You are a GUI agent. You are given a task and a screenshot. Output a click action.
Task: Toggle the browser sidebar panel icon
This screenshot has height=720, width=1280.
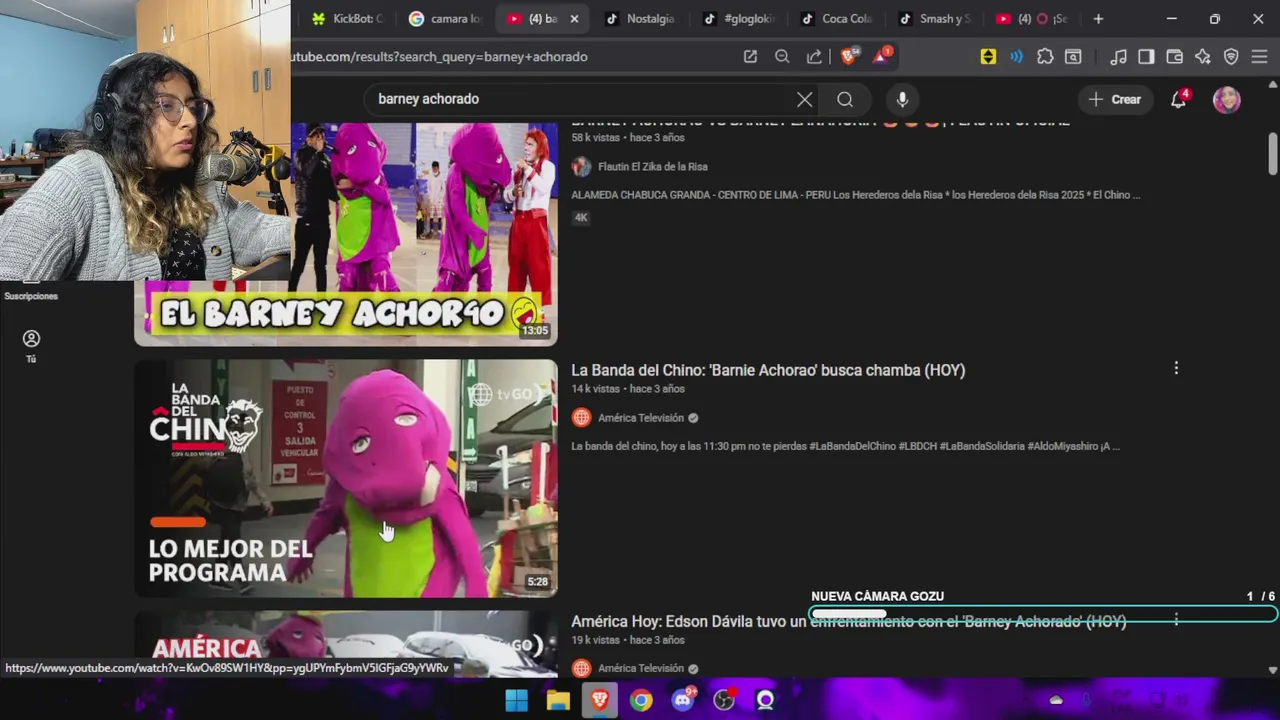click(x=1146, y=57)
